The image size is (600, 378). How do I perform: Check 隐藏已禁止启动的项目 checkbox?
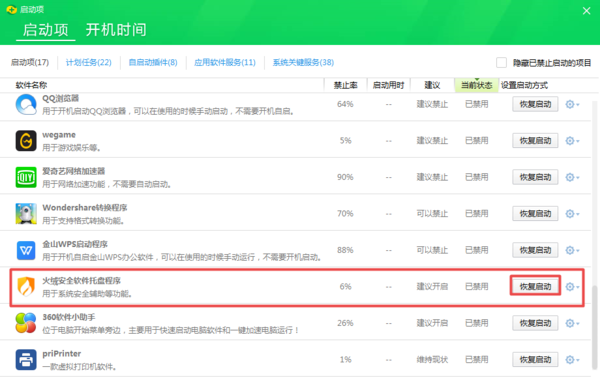[501, 62]
